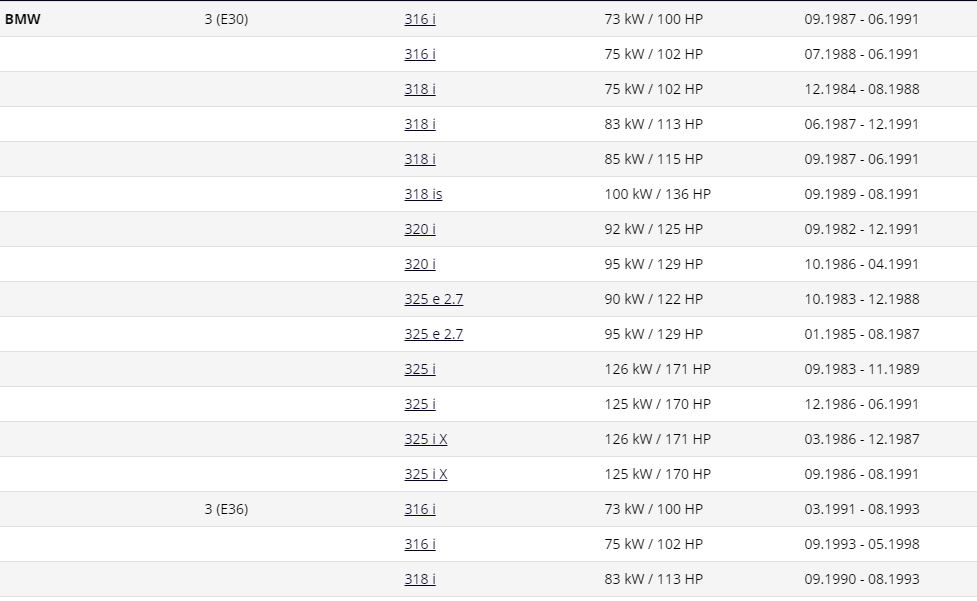Select the 318 i link with 85 kW / 115 HP
Viewport: 977px width, 601px height.
[x=419, y=159]
